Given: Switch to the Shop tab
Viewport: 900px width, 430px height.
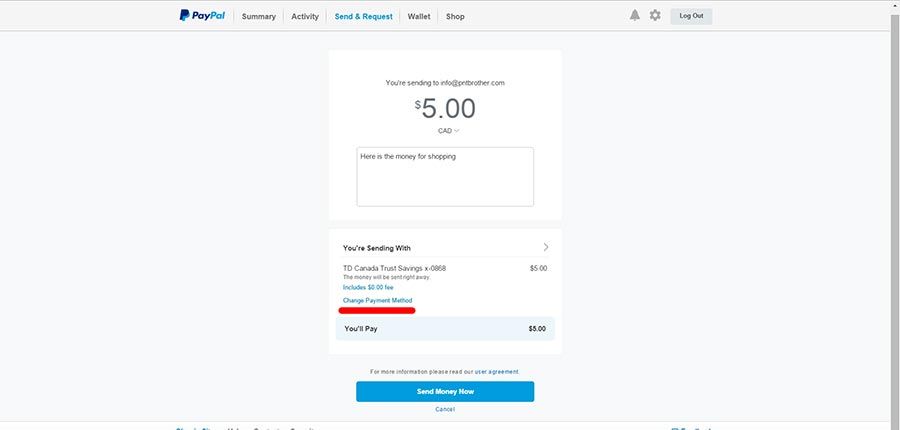Looking at the screenshot, I should pyautogui.click(x=455, y=17).
